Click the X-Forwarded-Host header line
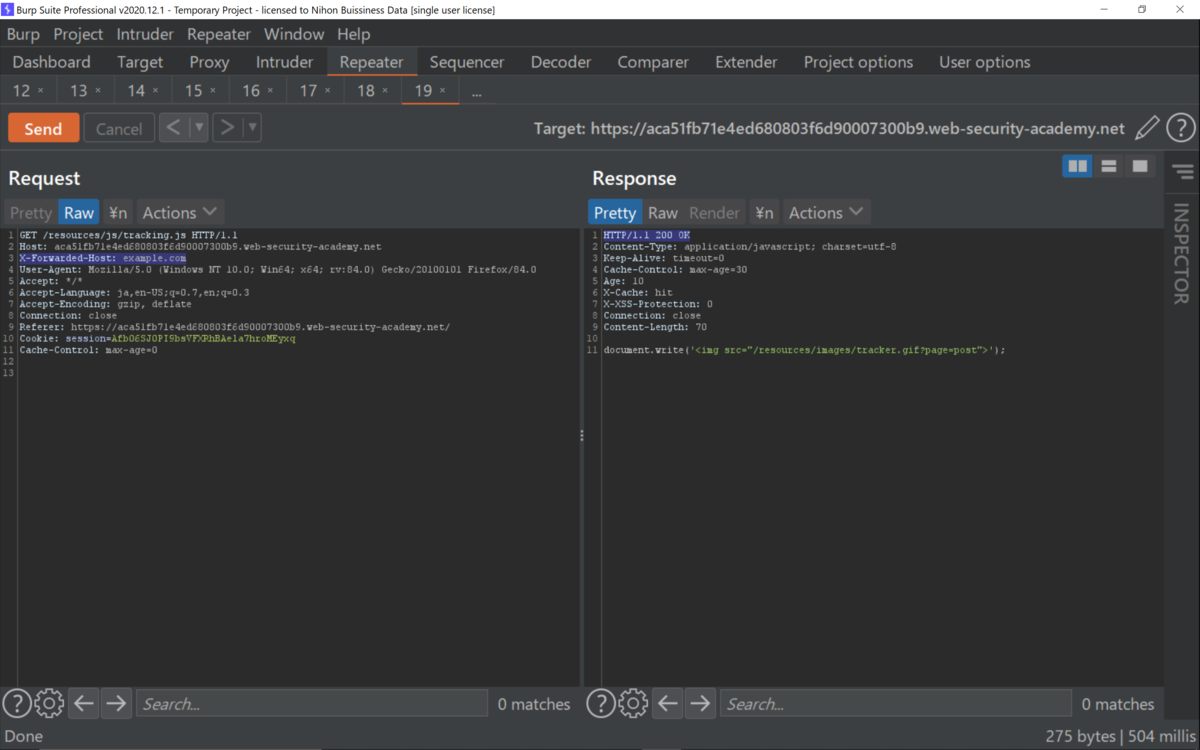 (103, 258)
